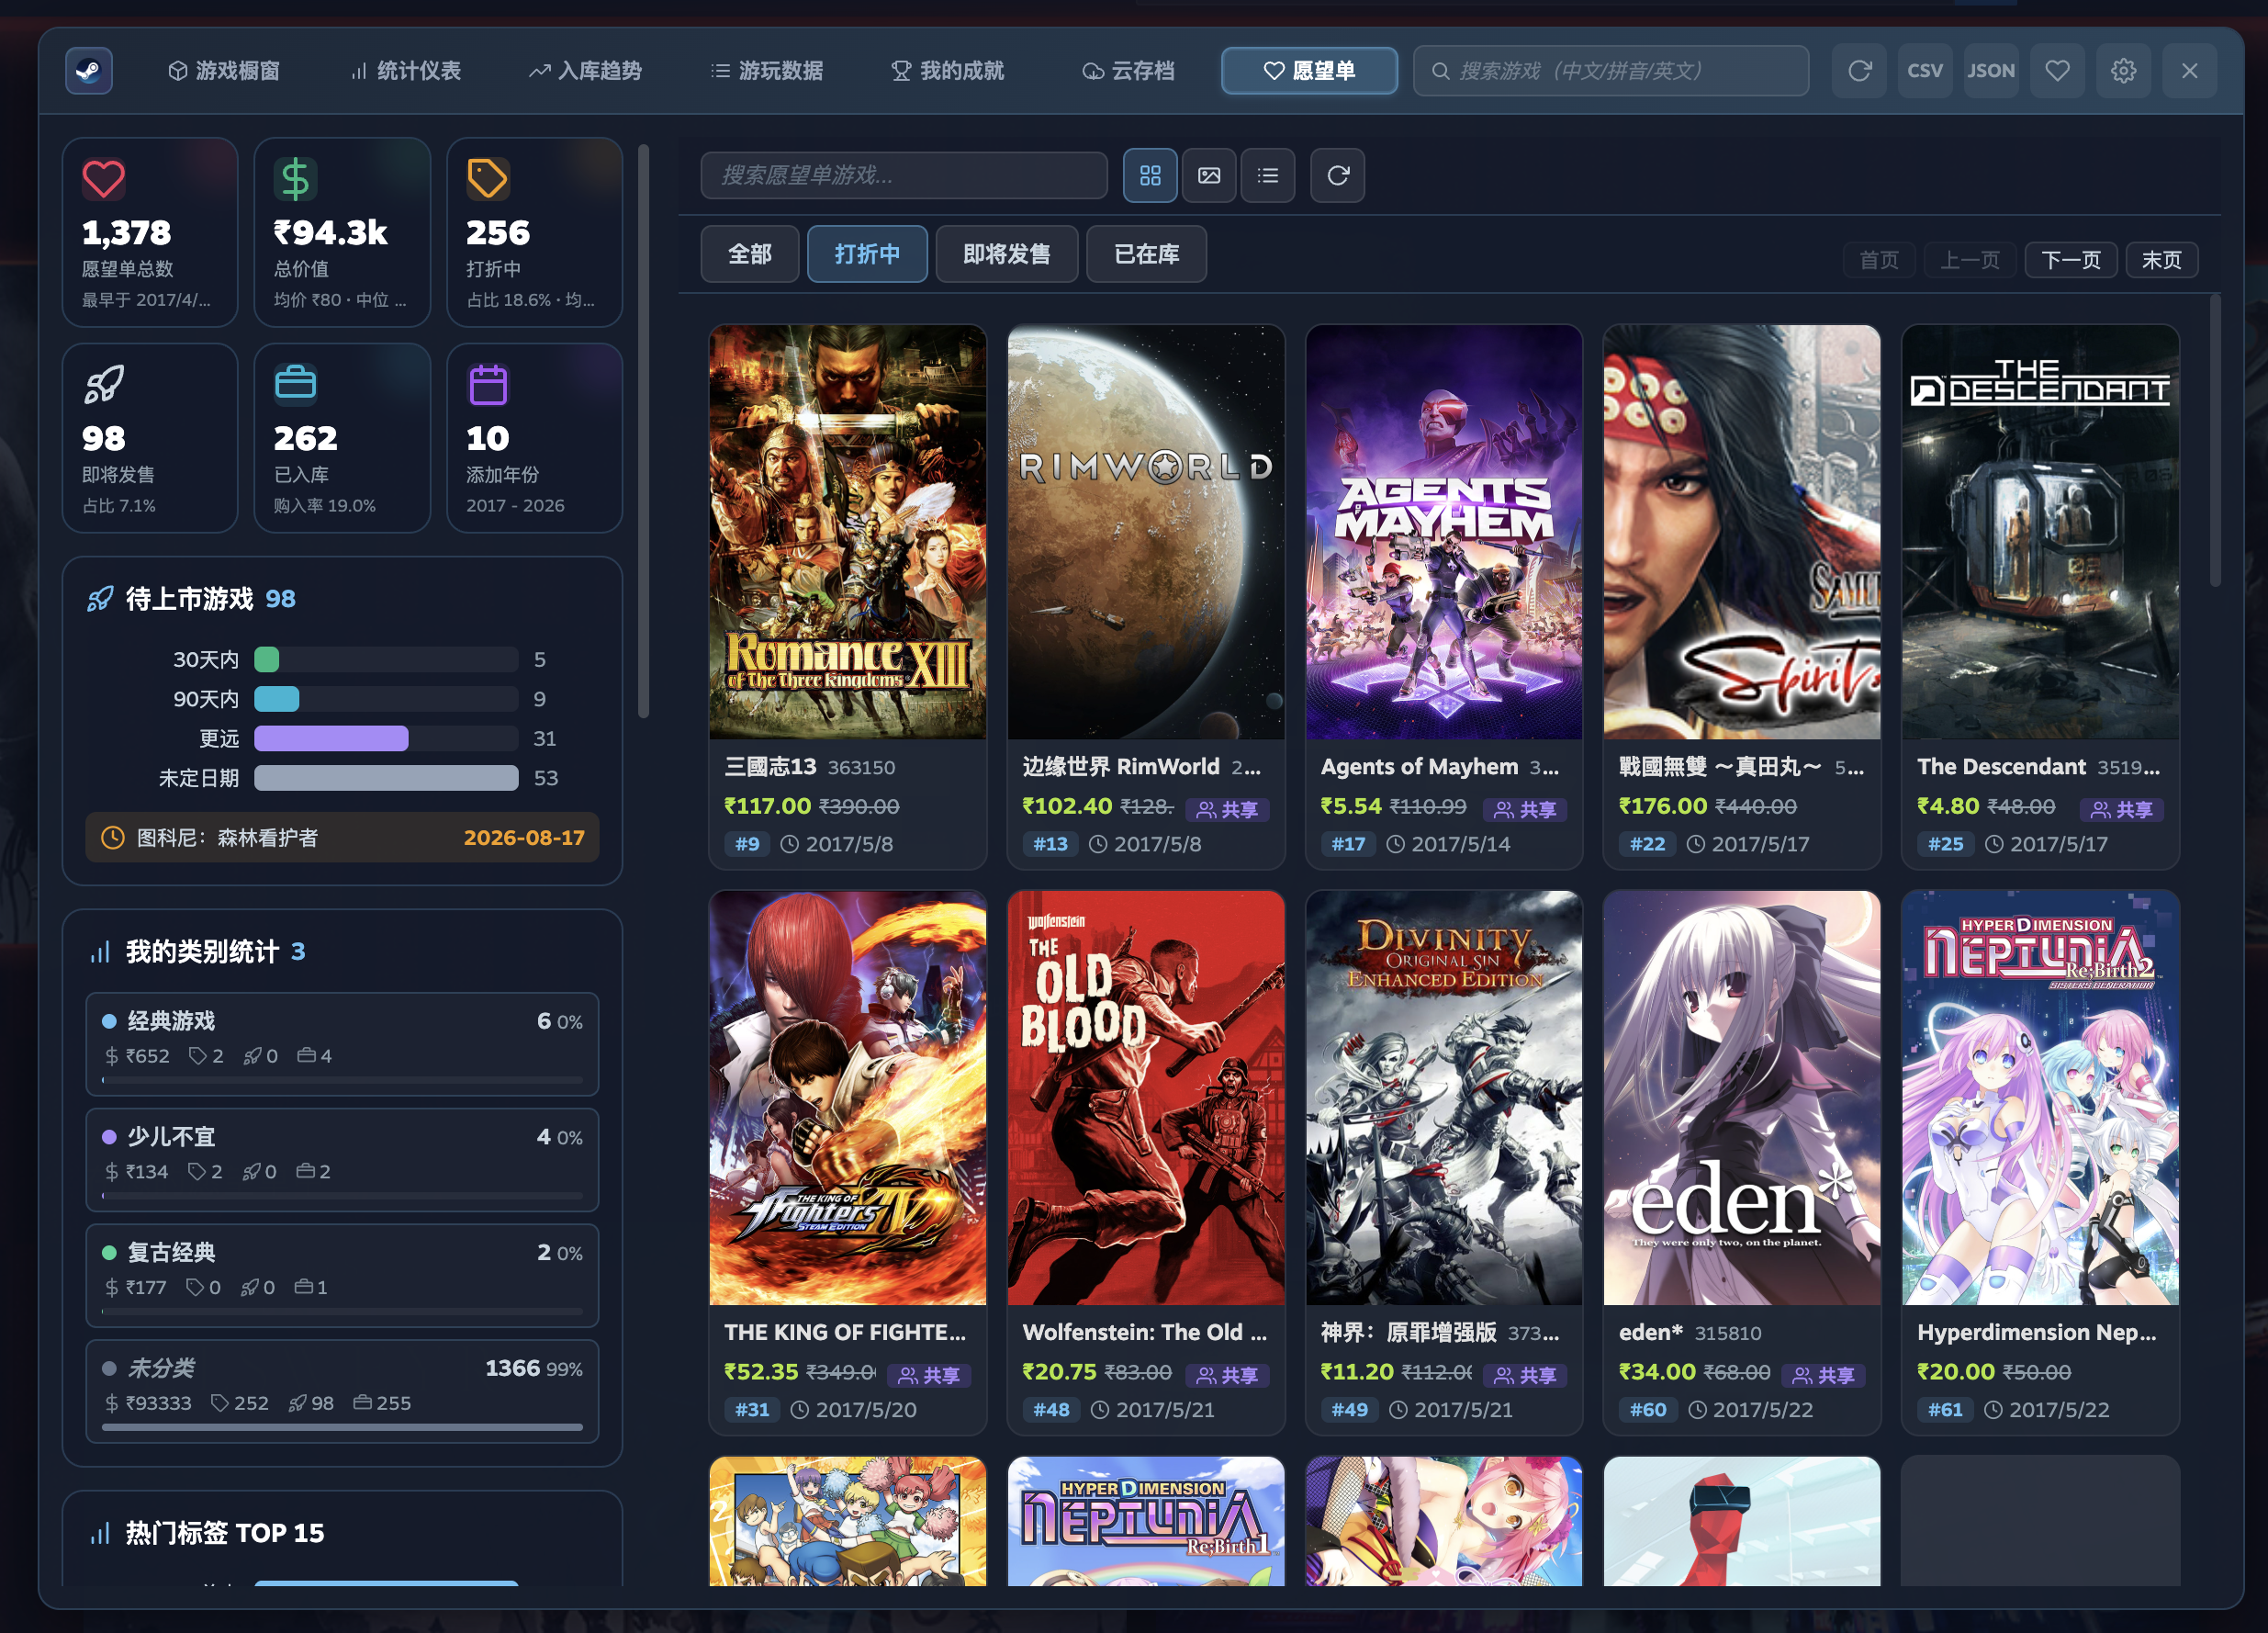Image resolution: width=2268 pixels, height=1633 pixels.
Task: Click the 未定日期 gray progress bar
Action: (x=386, y=778)
